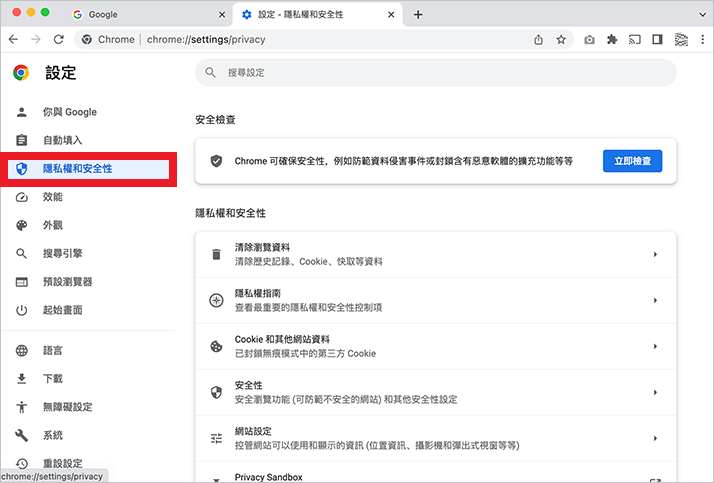
Task: Click the 立即檢查 button
Action: tap(632, 161)
